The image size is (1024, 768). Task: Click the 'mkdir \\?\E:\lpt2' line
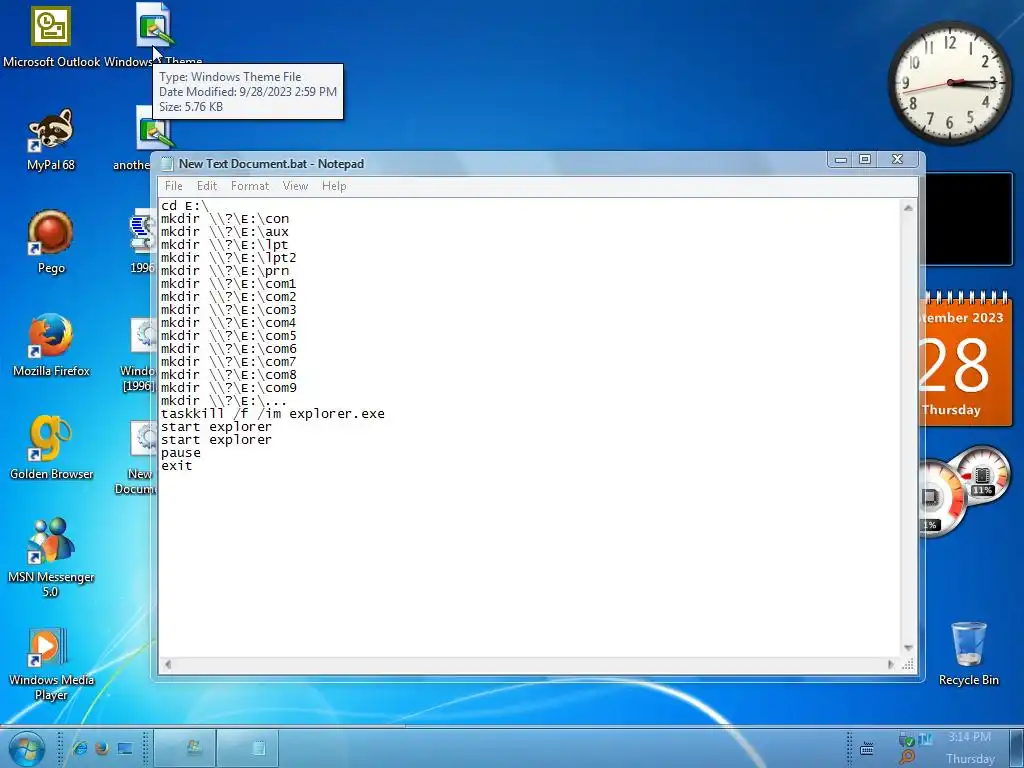point(229,257)
